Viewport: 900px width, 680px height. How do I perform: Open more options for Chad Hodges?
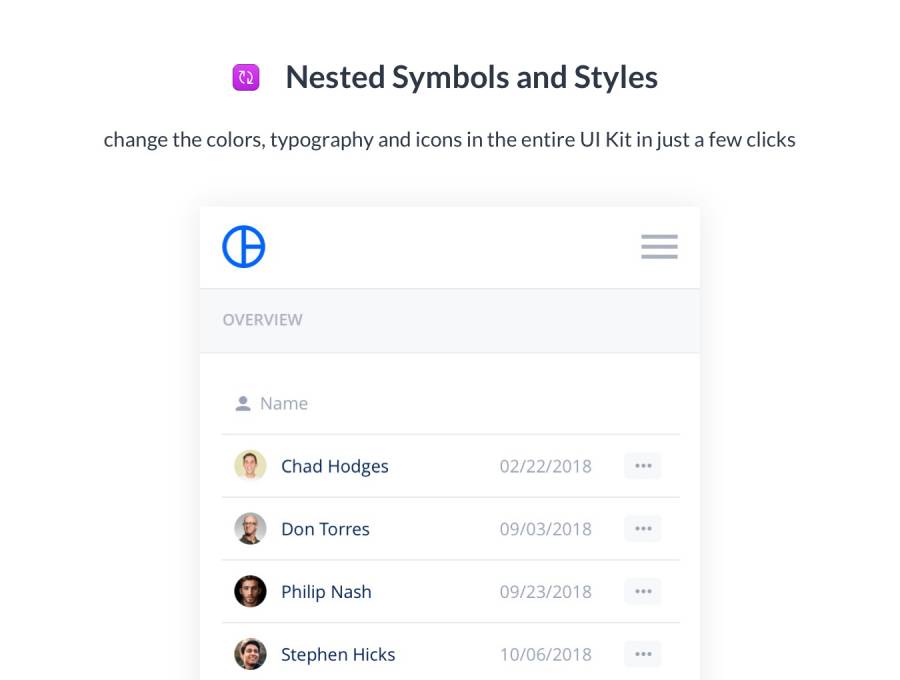643,466
